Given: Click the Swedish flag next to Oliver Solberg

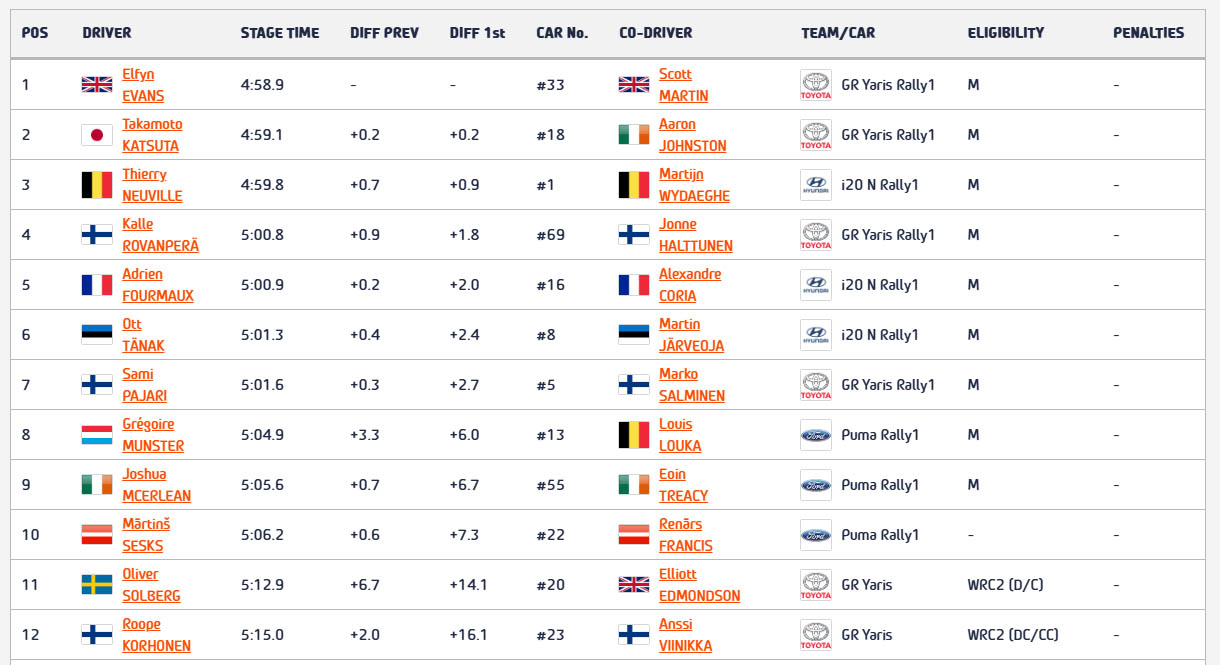Looking at the screenshot, I should (97, 585).
